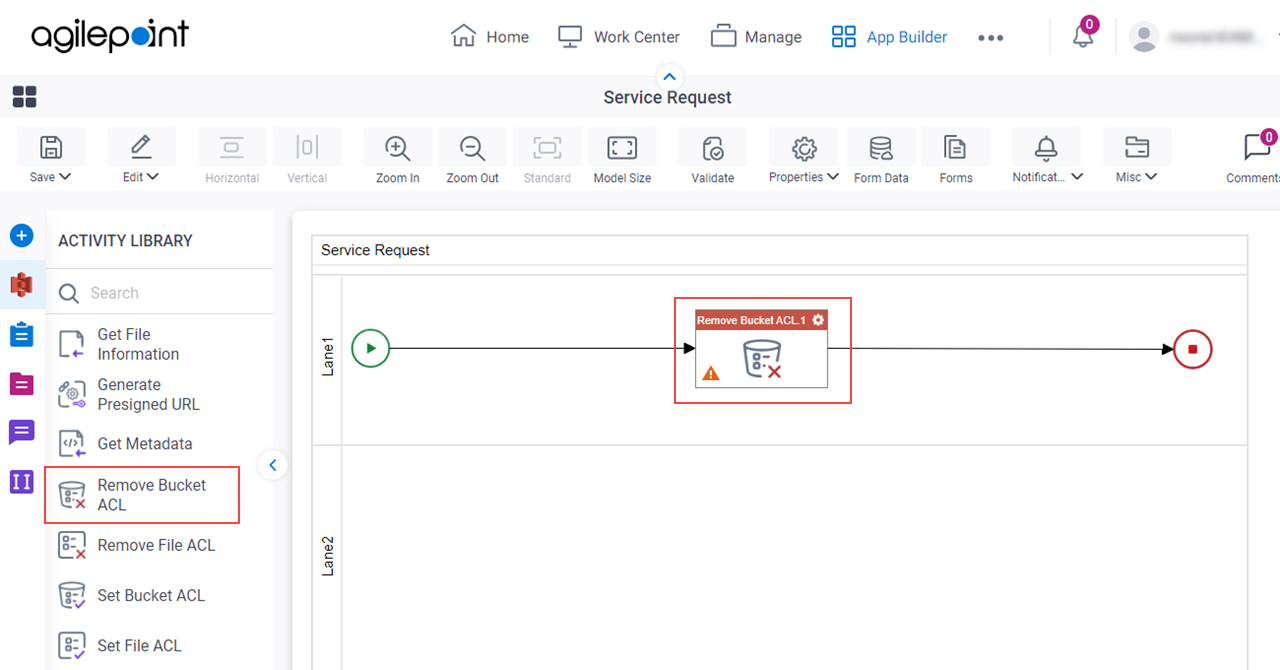Click the Zoom Out magnifier icon
The image size is (1280, 670).
[x=472, y=148]
